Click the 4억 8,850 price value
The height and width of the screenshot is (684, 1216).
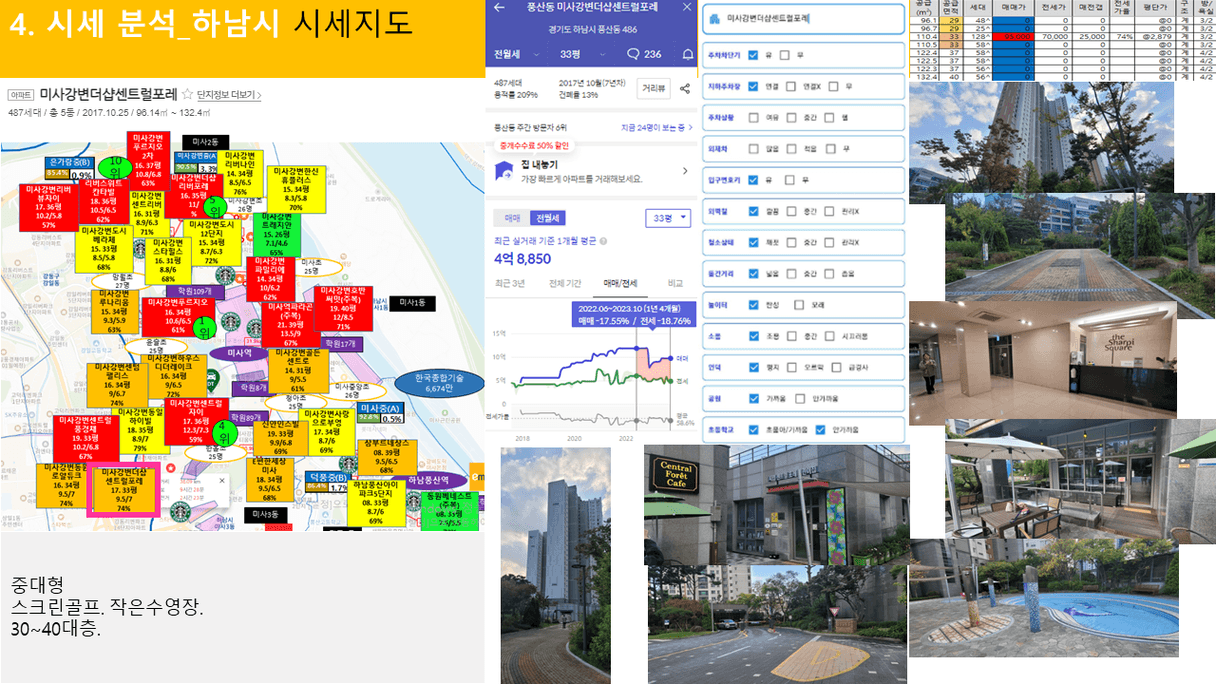[x=523, y=258]
